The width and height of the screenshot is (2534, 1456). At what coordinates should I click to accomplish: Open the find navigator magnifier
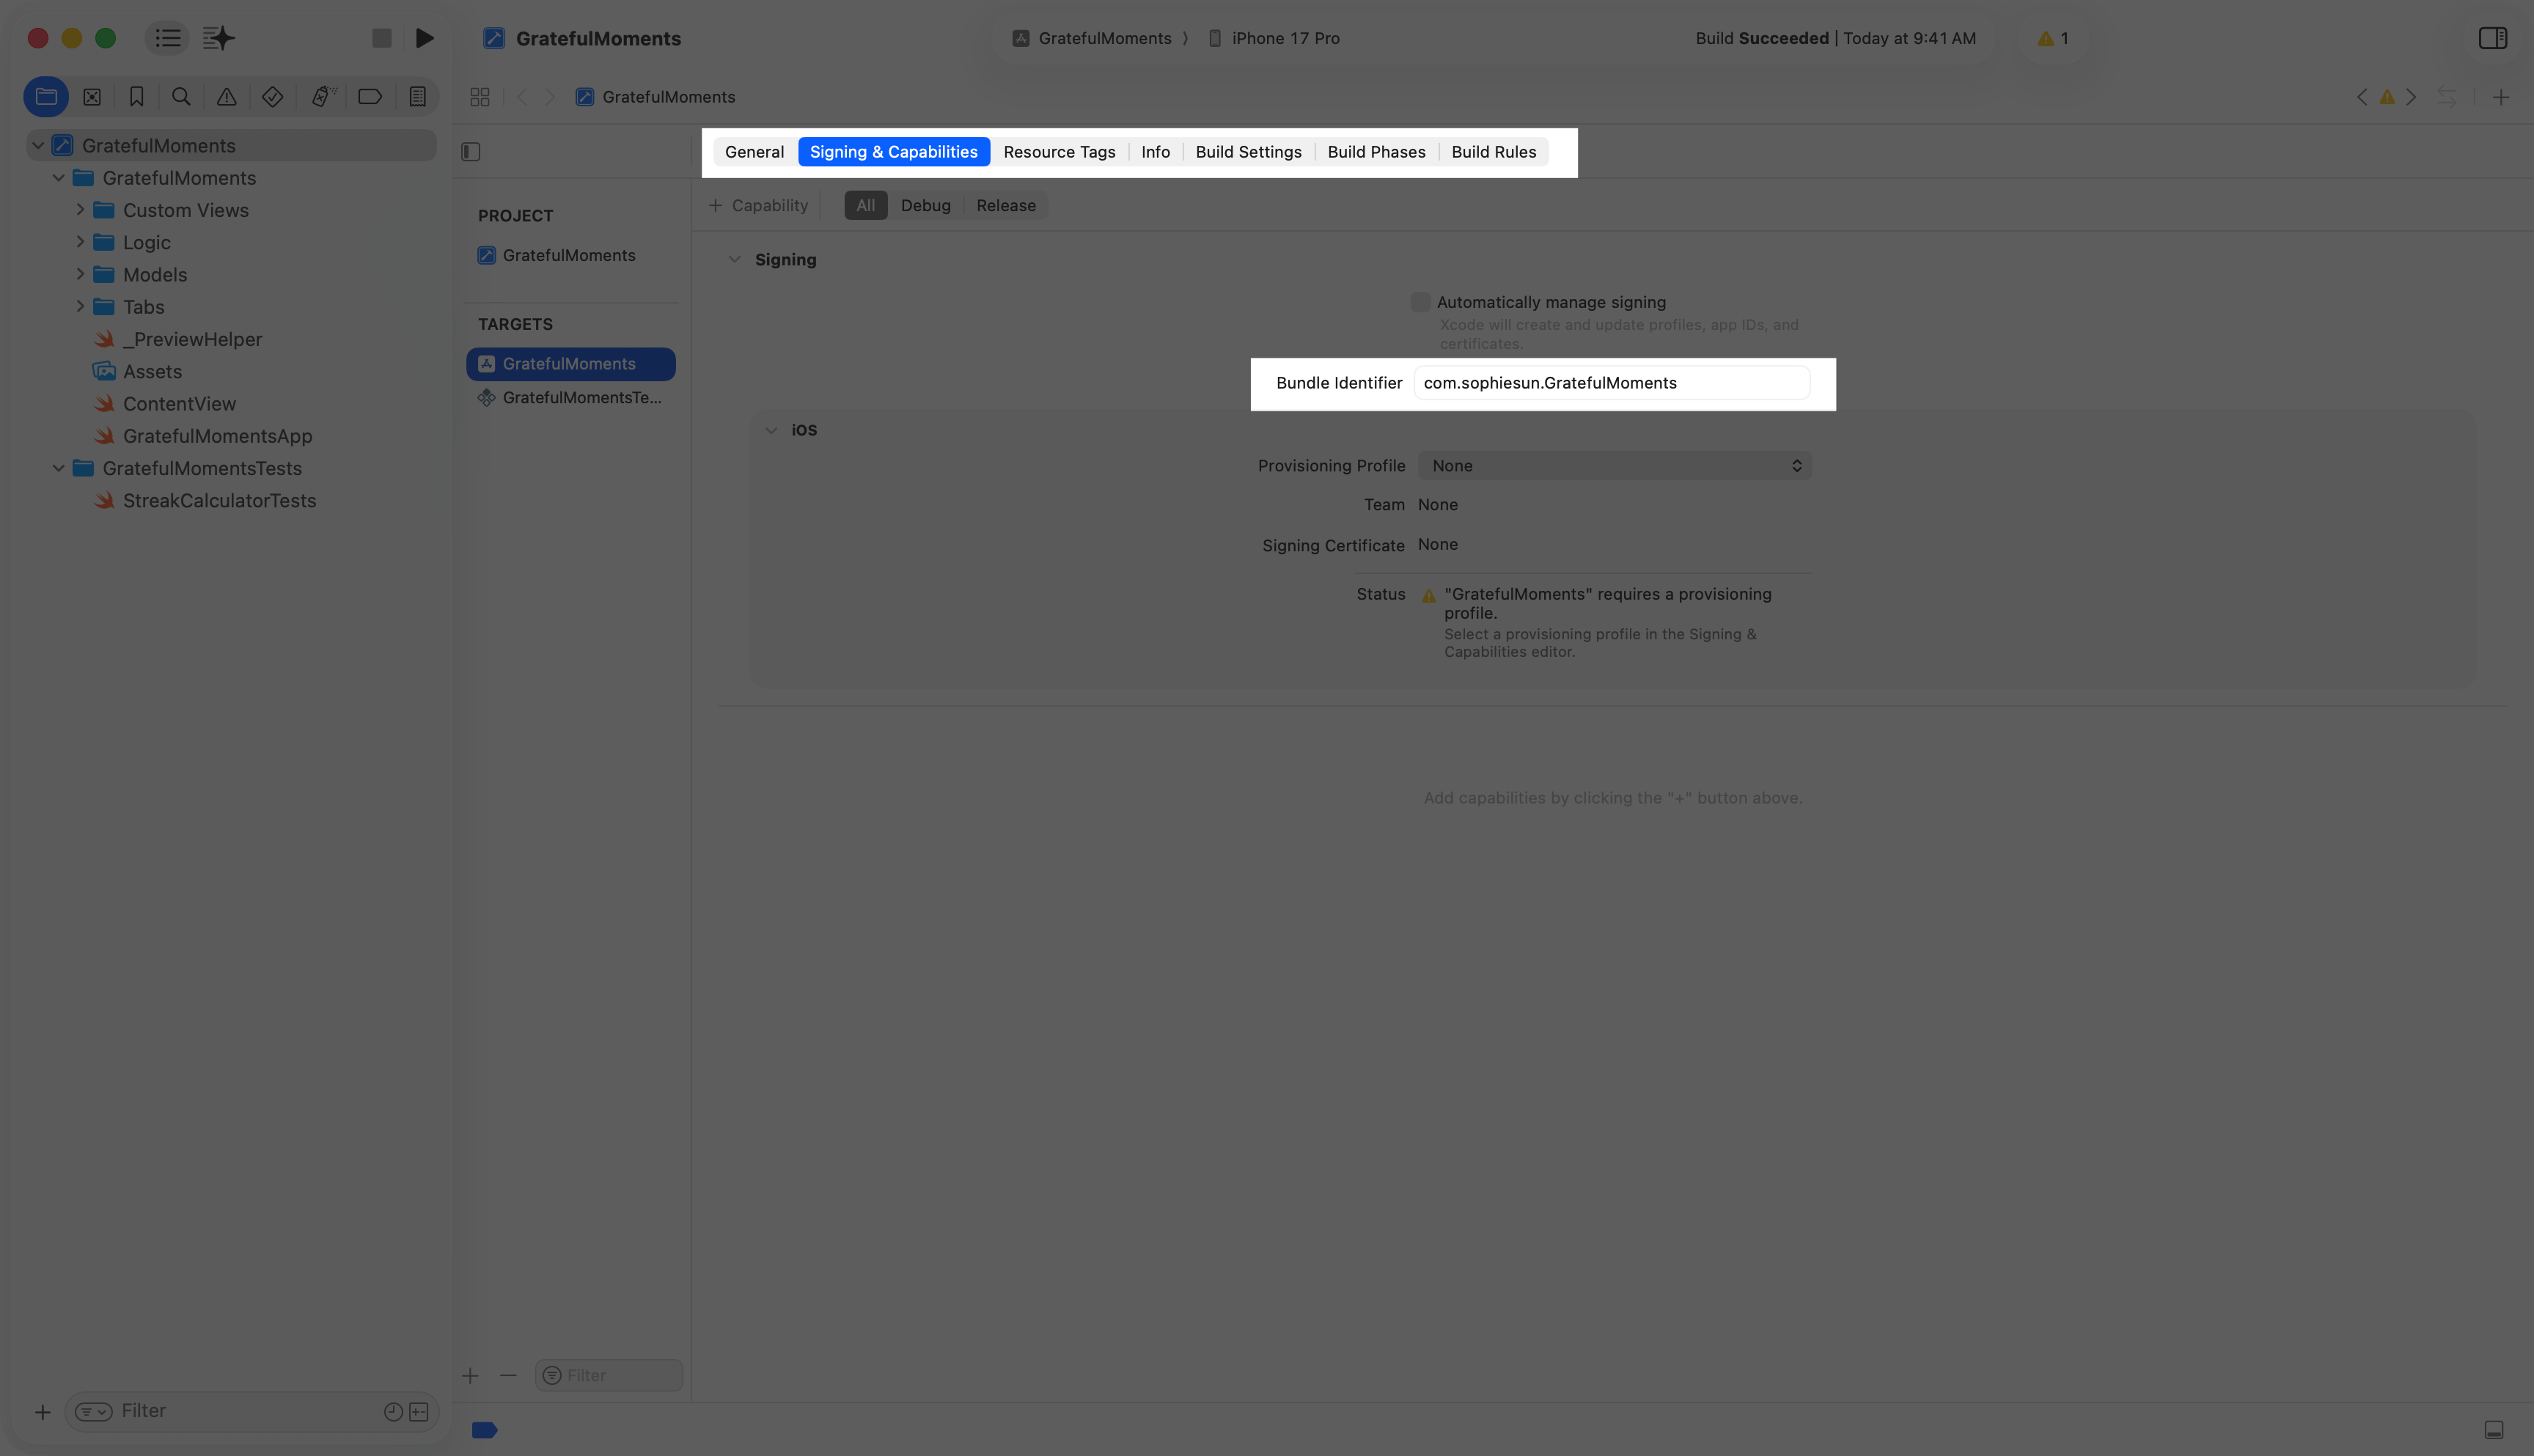click(x=181, y=97)
